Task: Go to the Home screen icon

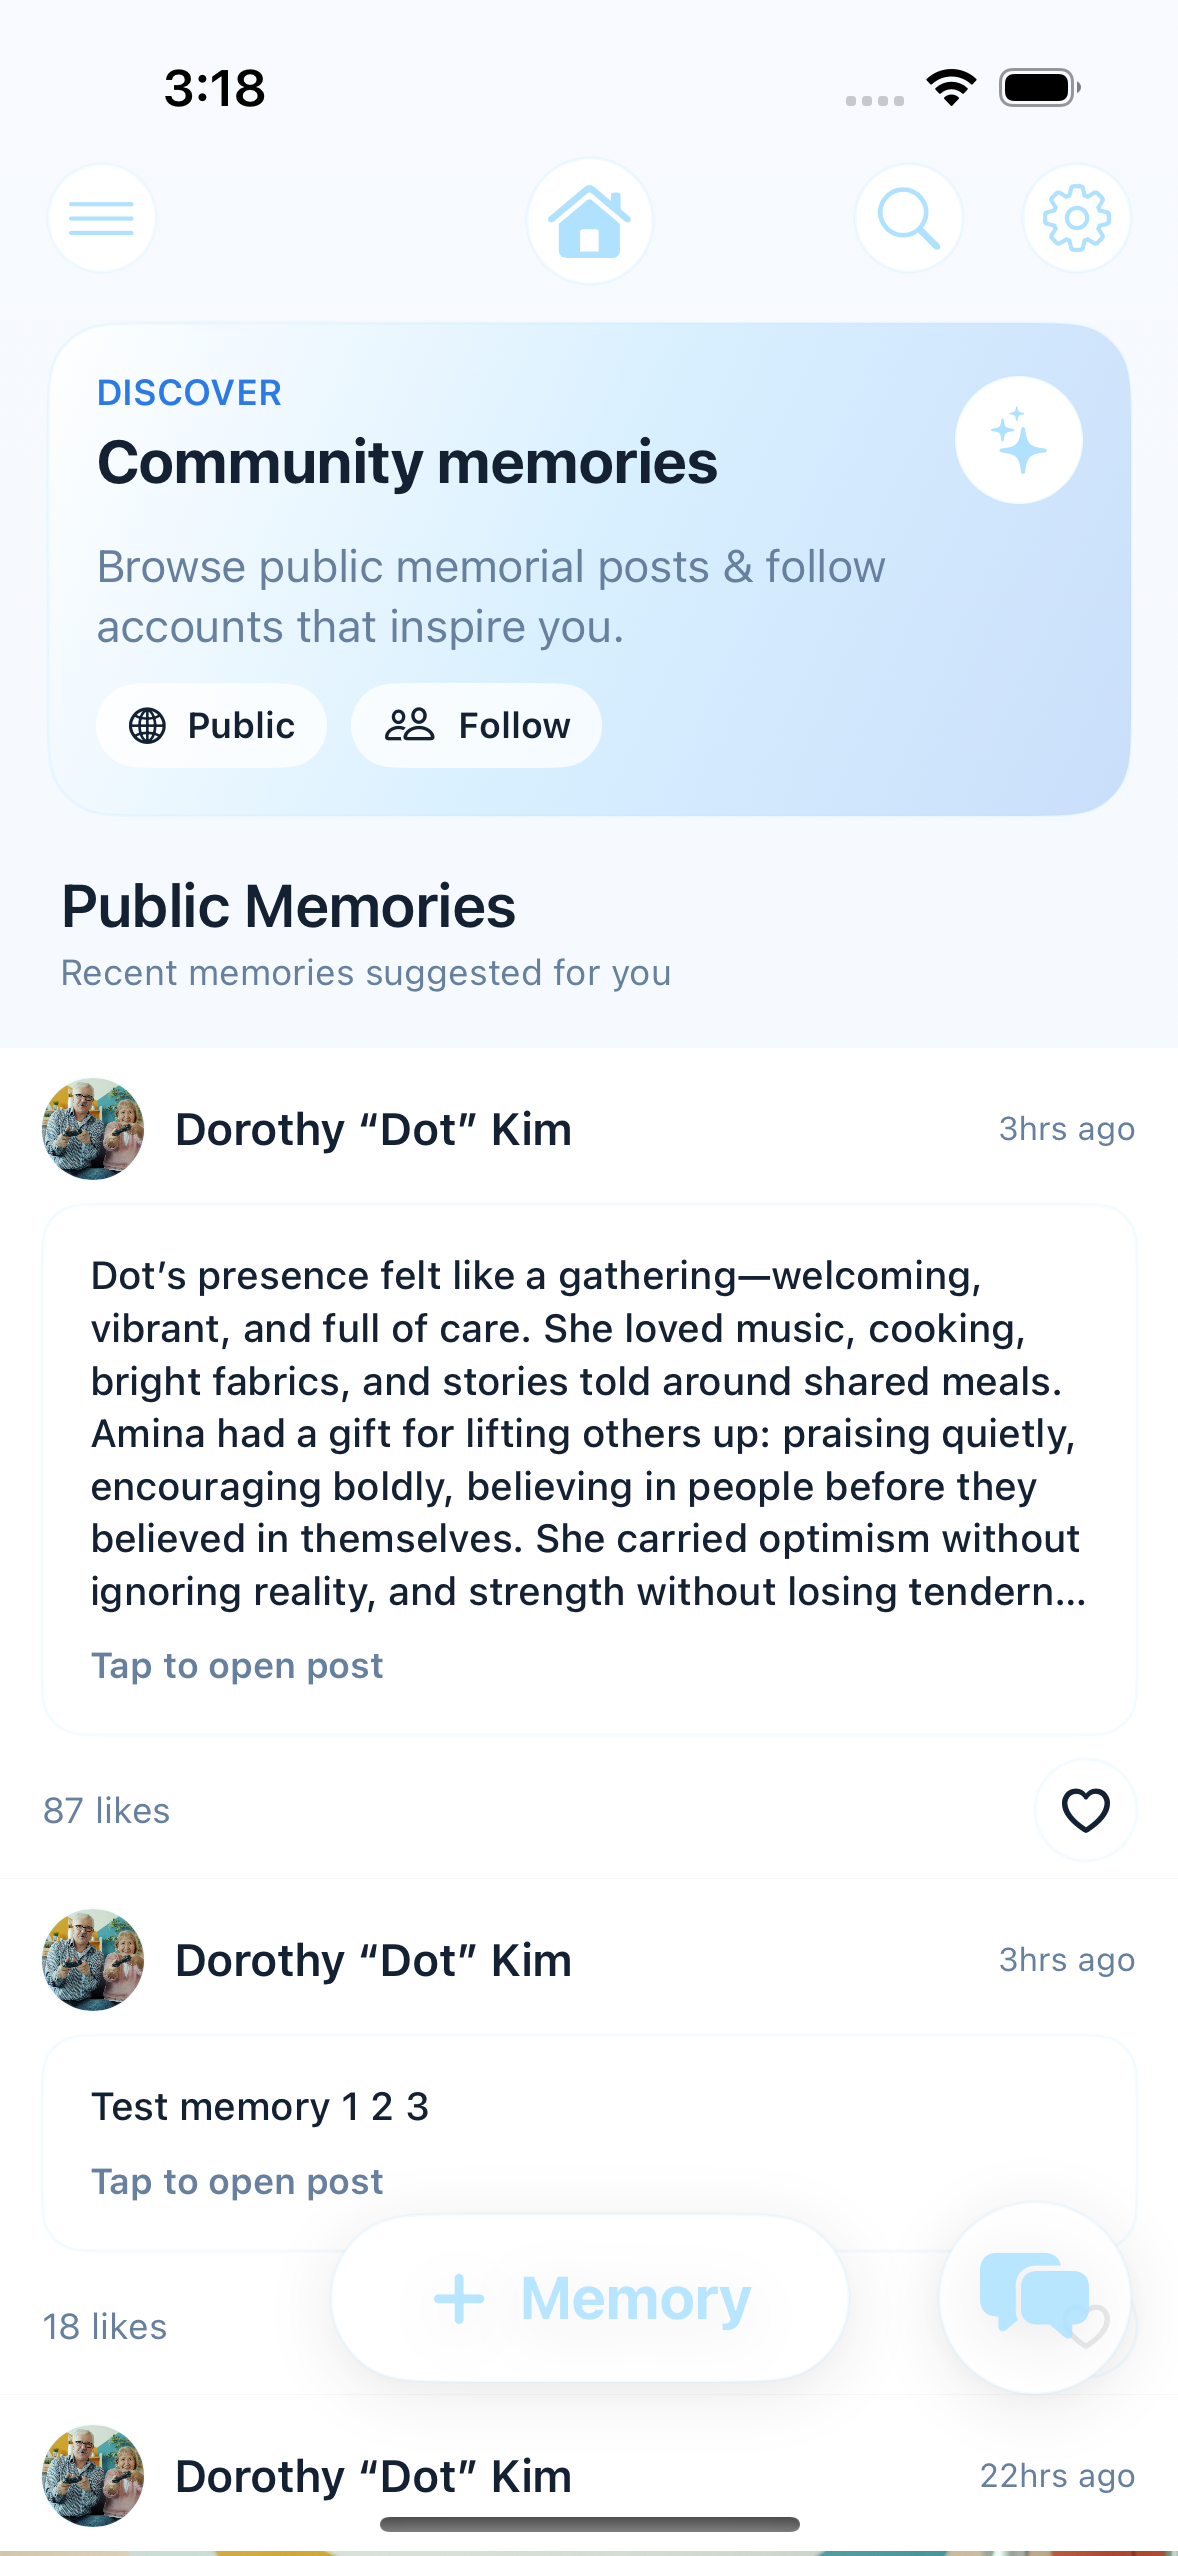Action: click(590, 221)
